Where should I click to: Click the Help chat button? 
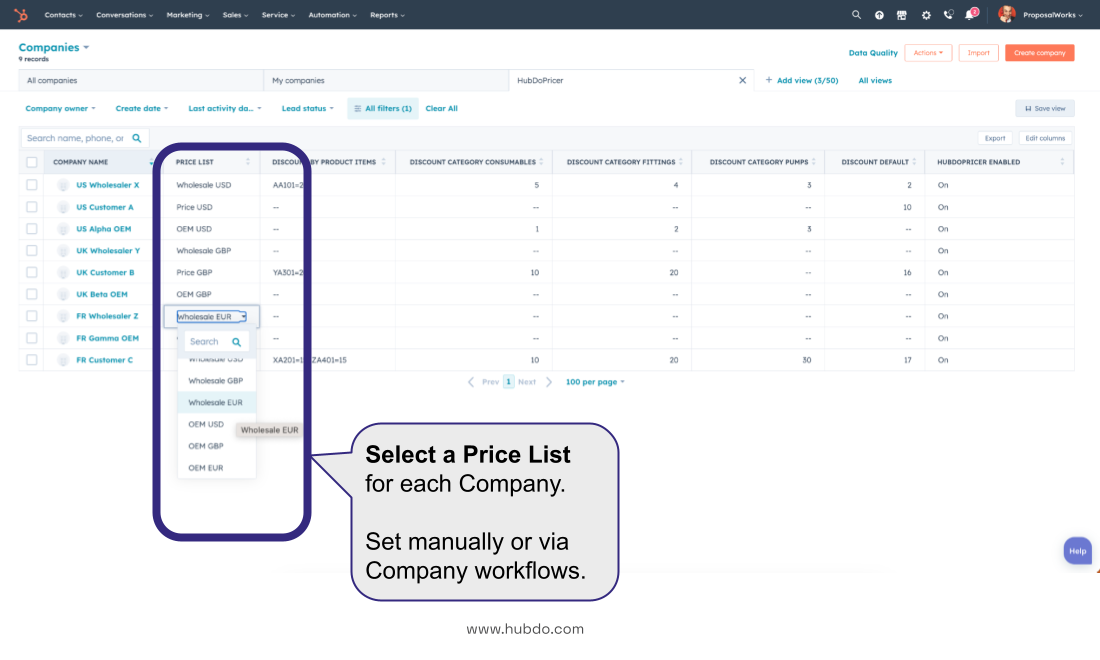tap(1078, 551)
